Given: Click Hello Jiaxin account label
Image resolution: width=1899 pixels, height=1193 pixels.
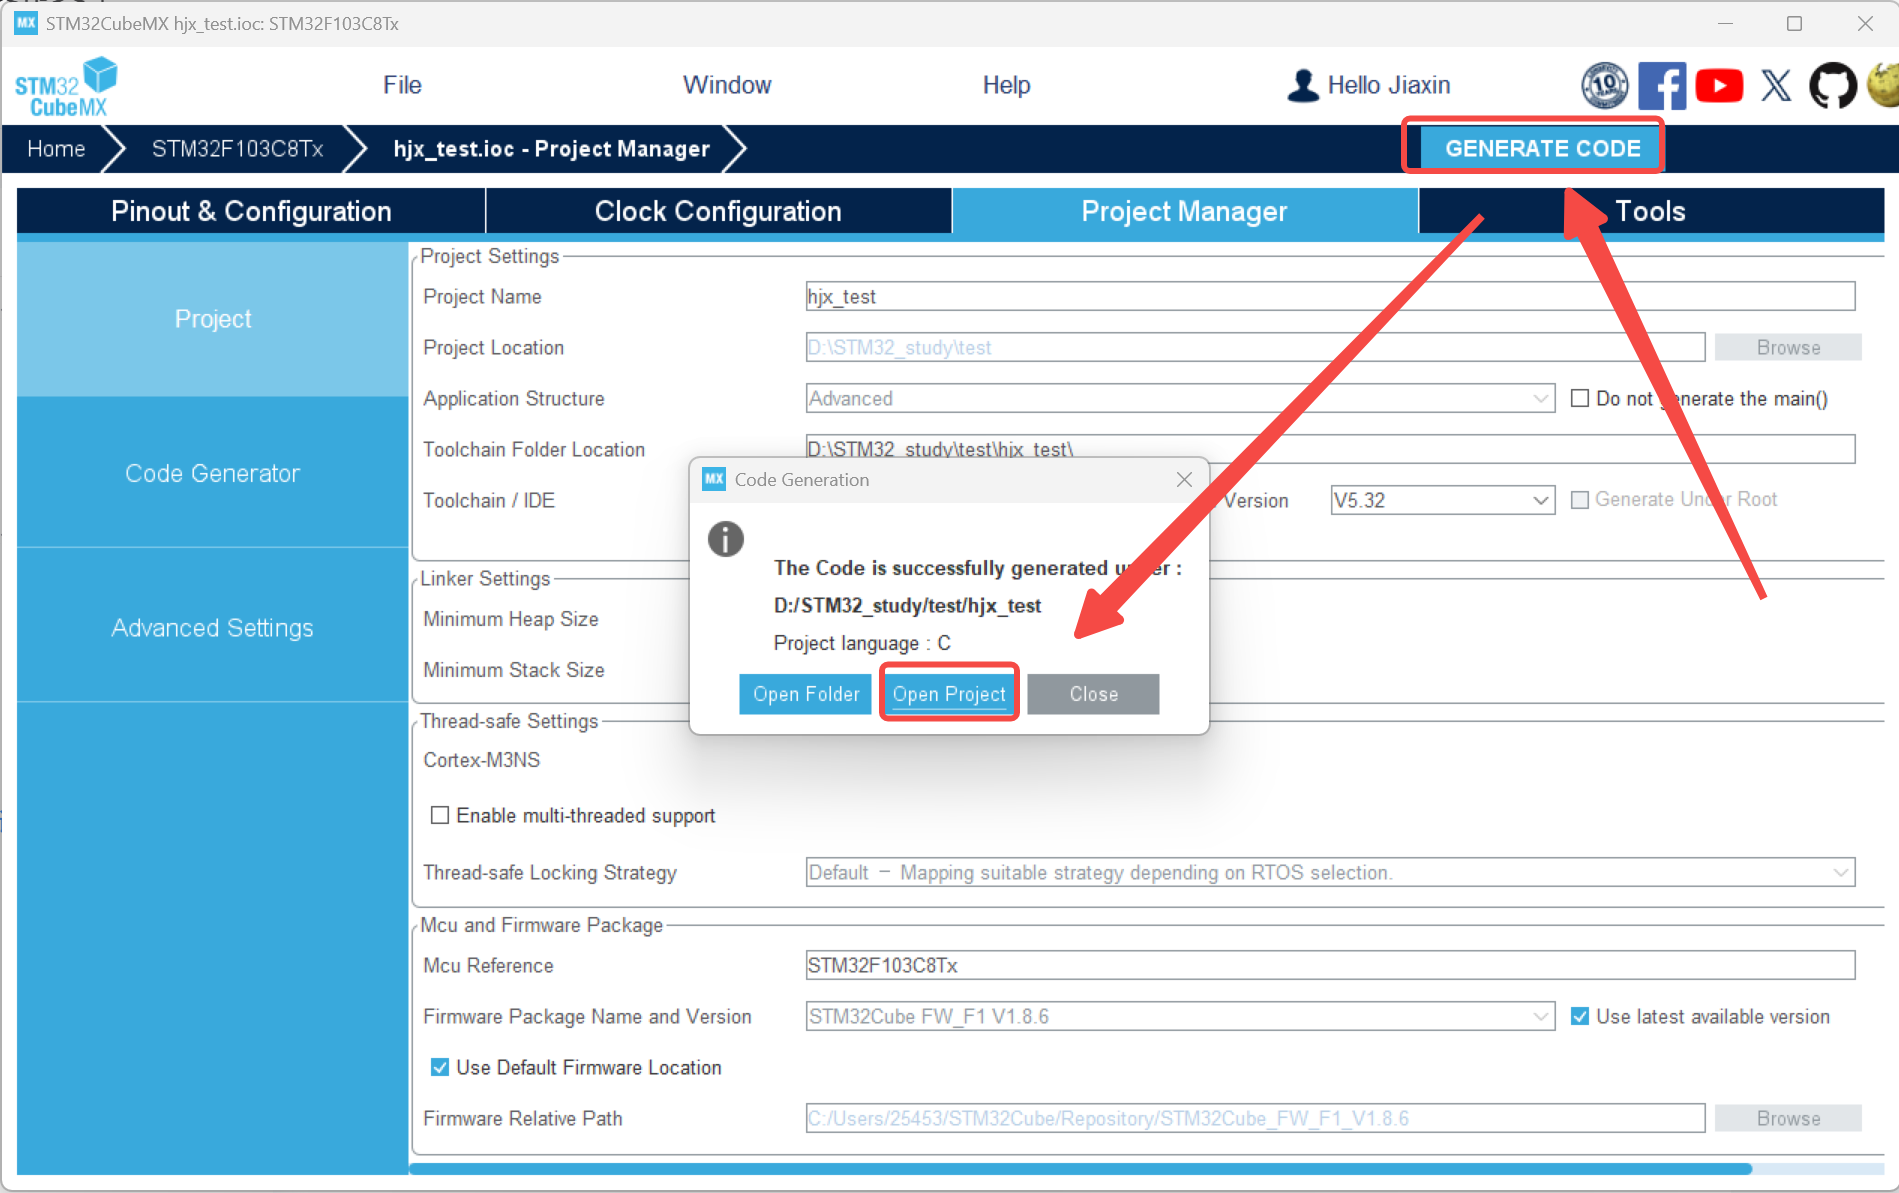Looking at the screenshot, I should tap(1388, 85).
